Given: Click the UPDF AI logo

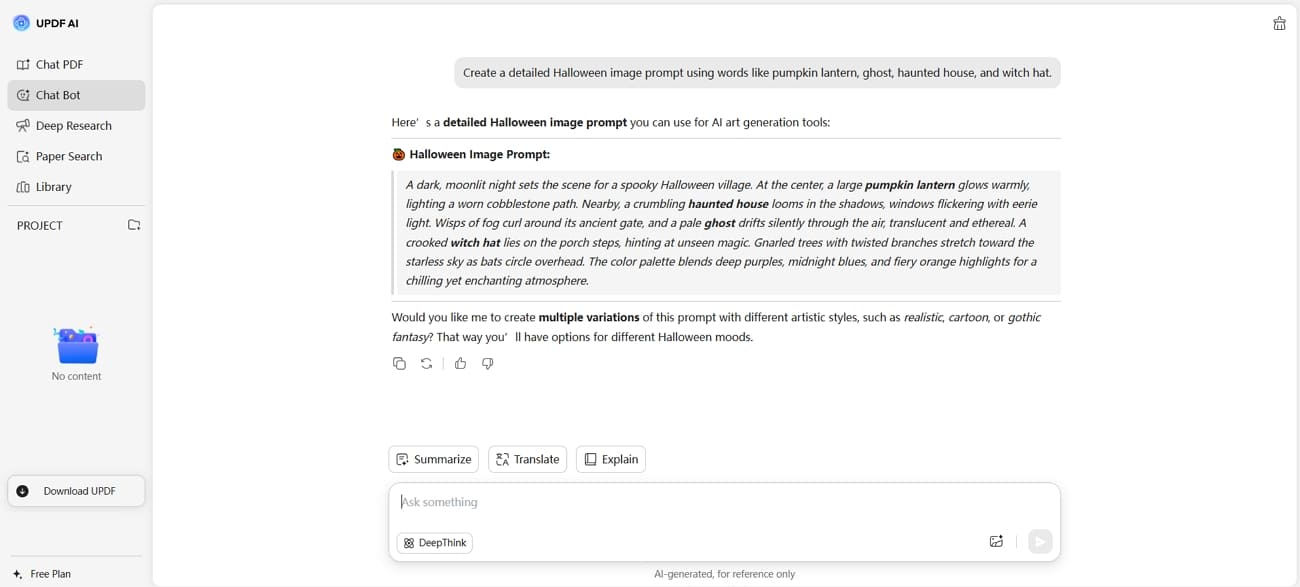Looking at the screenshot, I should 22,23.
